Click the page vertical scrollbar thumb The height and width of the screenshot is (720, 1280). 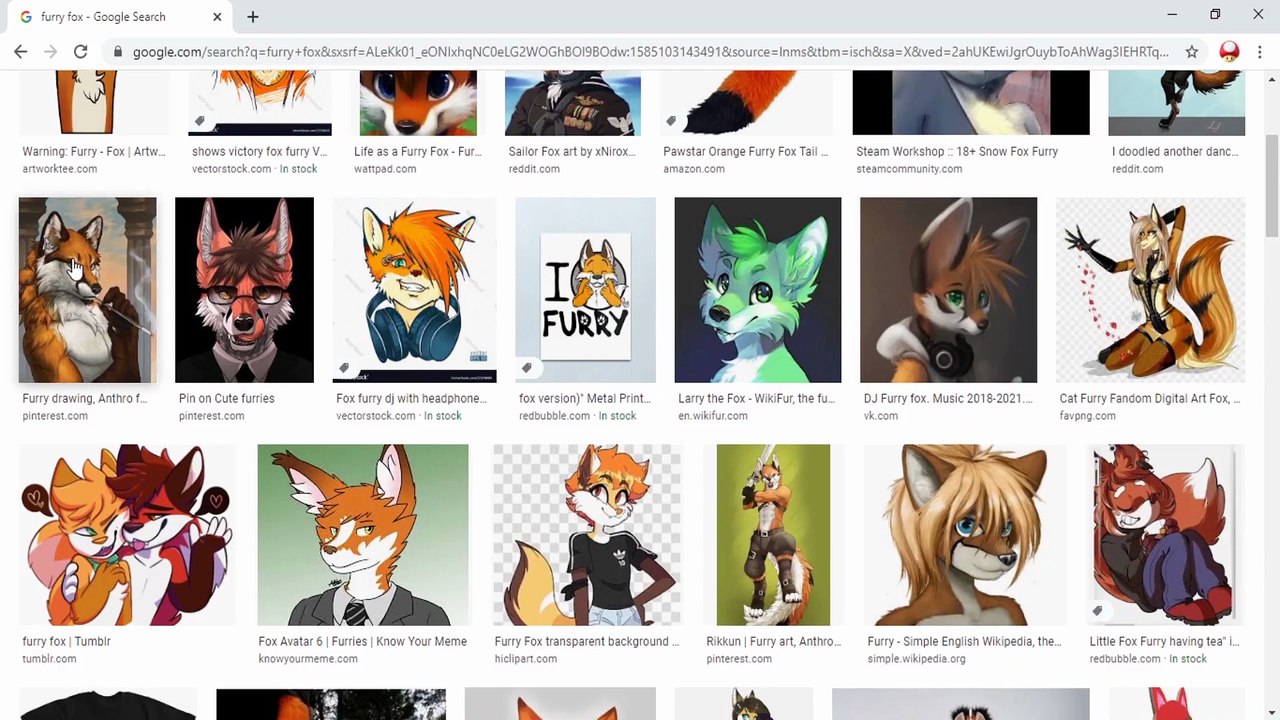pyautogui.click(x=1271, y=186)
